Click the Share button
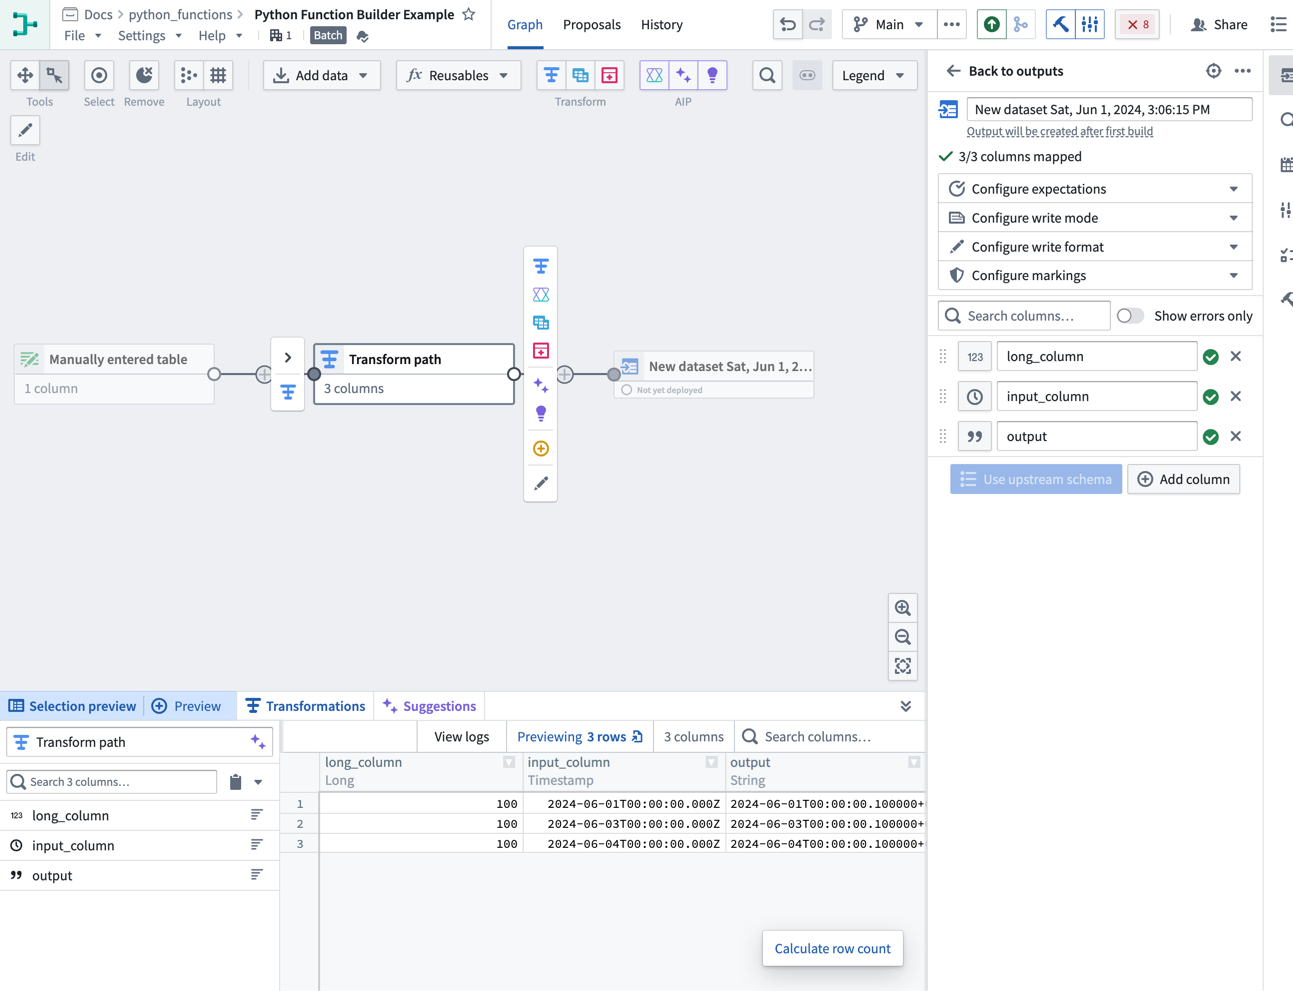Image resolution: width=1293 pixels, height=991 pixels. tap(1219, 24)
